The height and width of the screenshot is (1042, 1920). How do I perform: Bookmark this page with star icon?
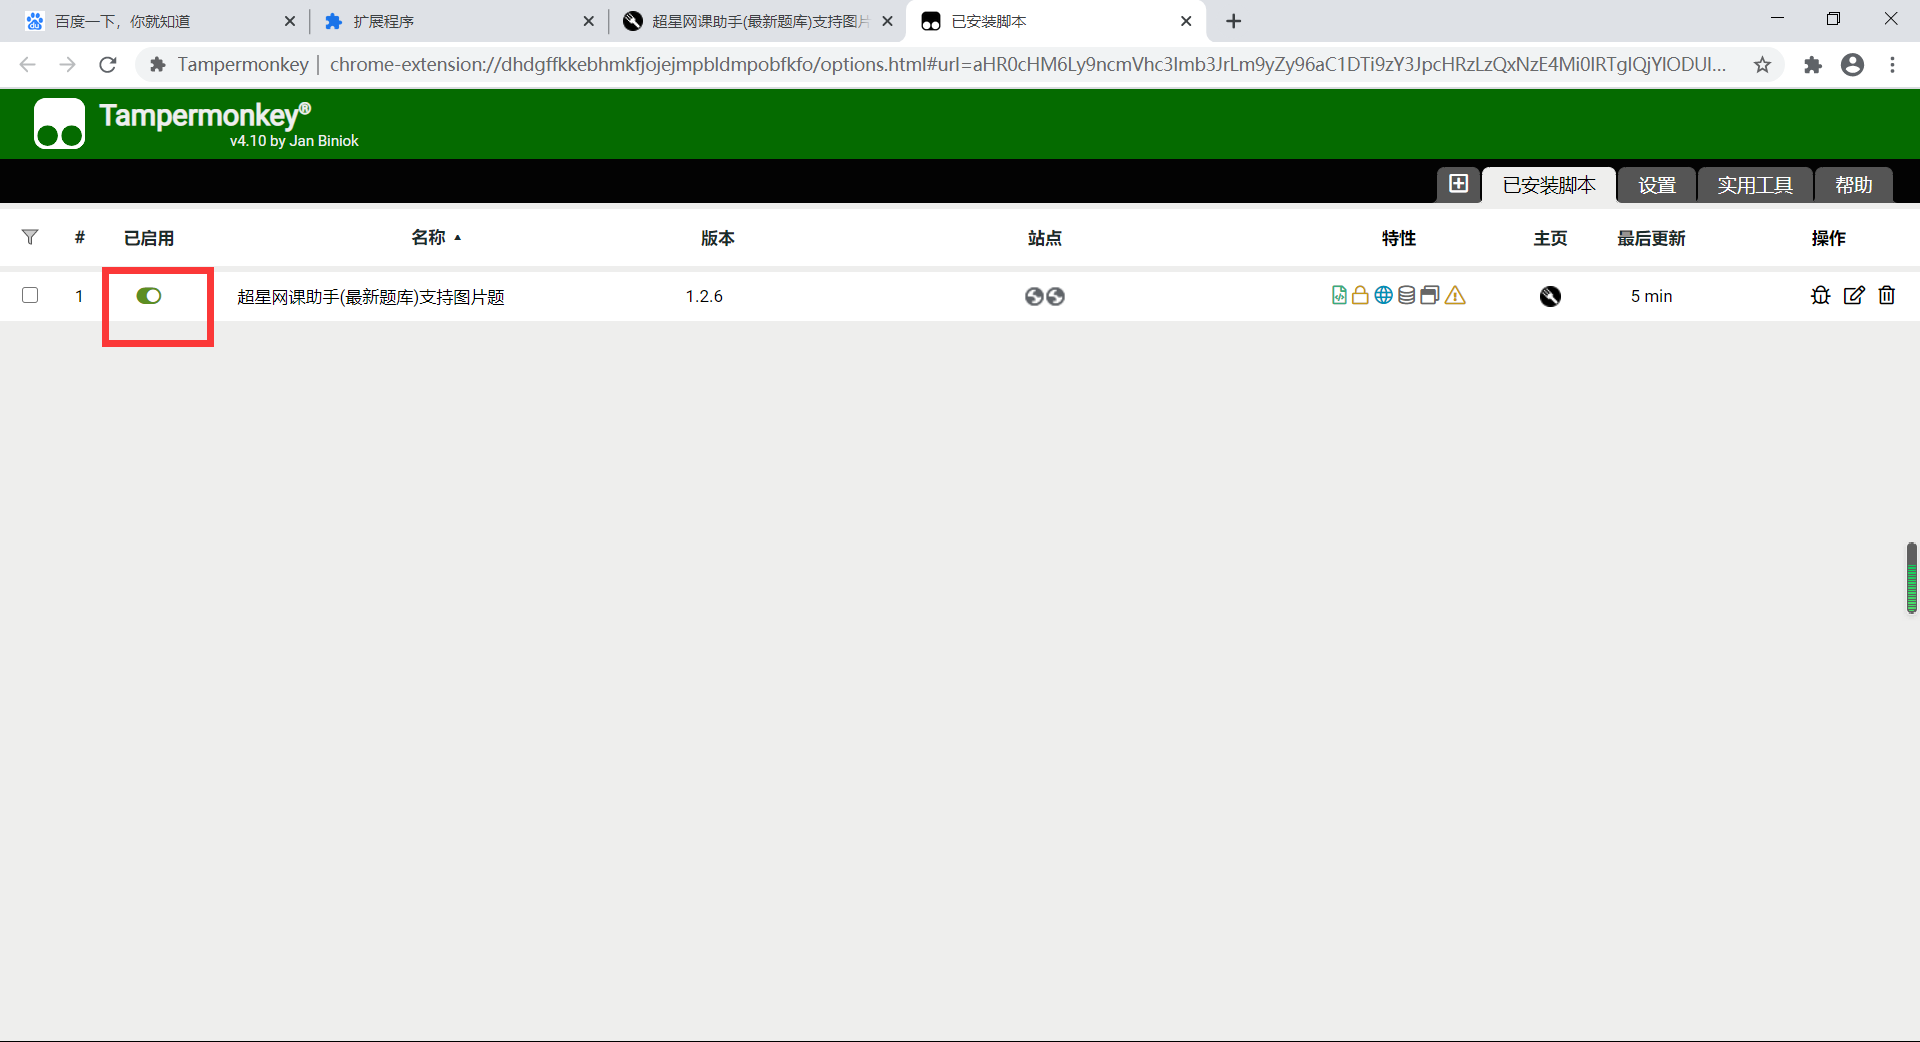click(x=1762, y=65)
